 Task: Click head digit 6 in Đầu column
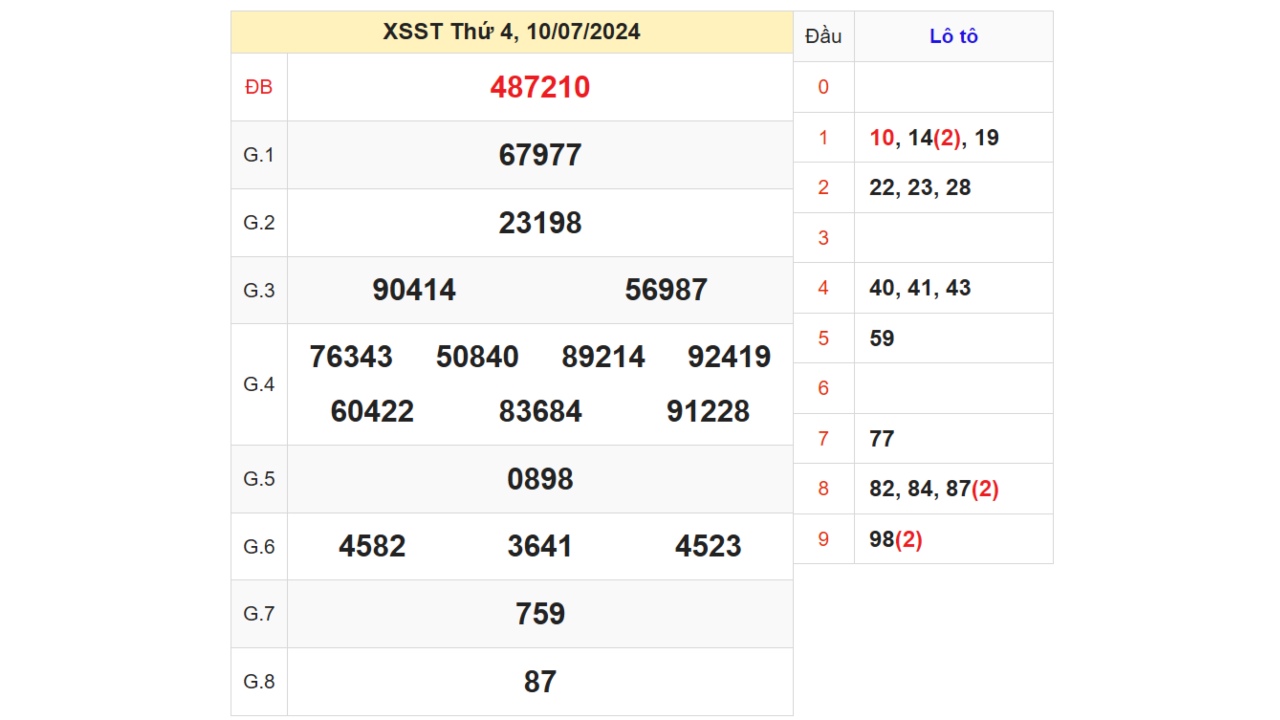(x=823, y=388)
